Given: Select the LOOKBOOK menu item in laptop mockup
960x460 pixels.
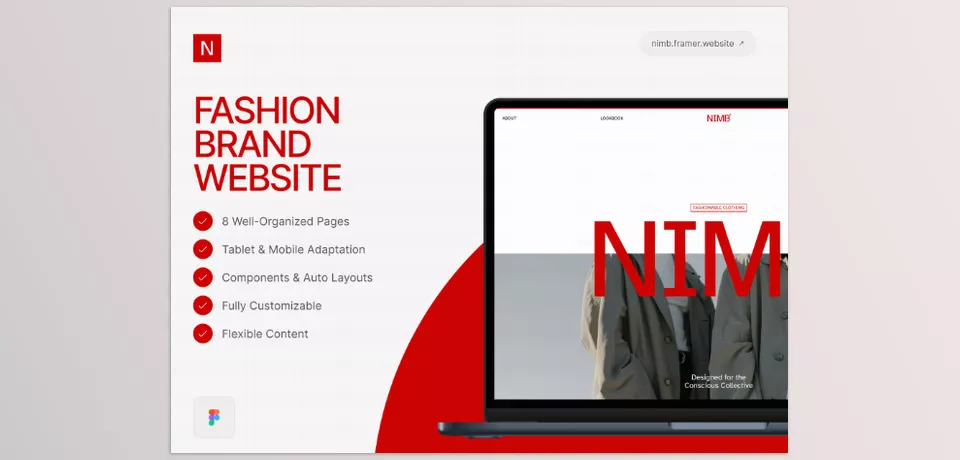Looking at the screenshot, I should [612, 118].
